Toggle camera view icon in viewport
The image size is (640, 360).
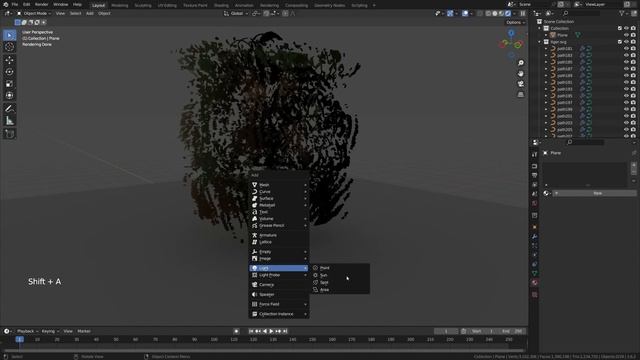tap(521, 84)
